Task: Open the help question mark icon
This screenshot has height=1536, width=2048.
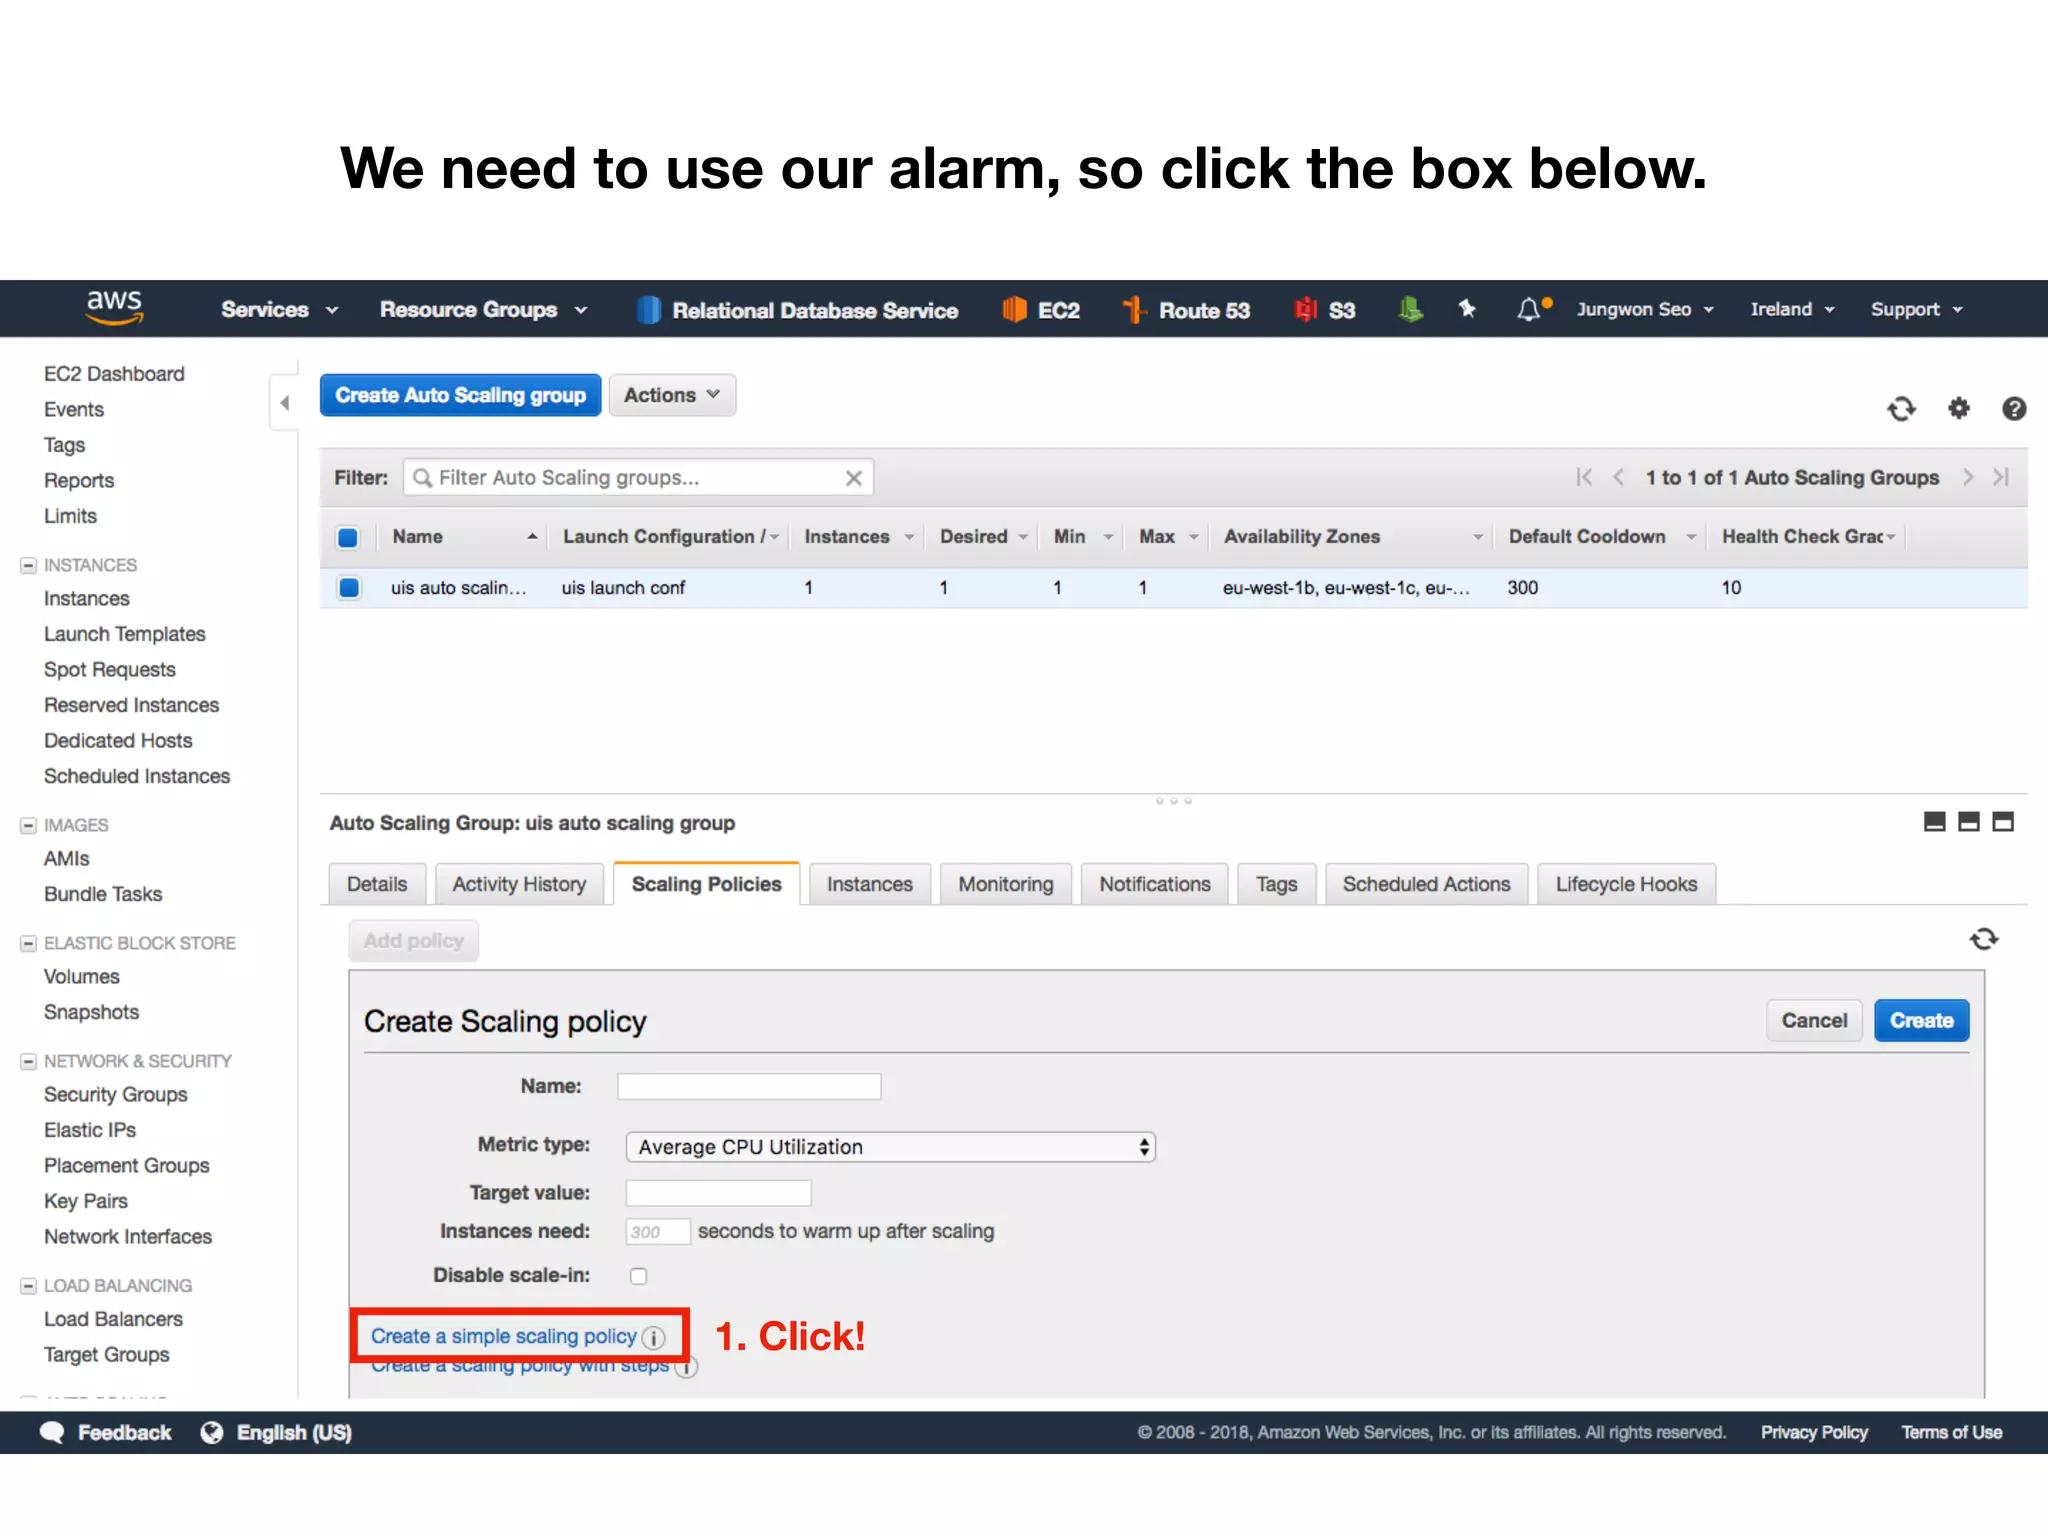Action: tap(2014, 408)
